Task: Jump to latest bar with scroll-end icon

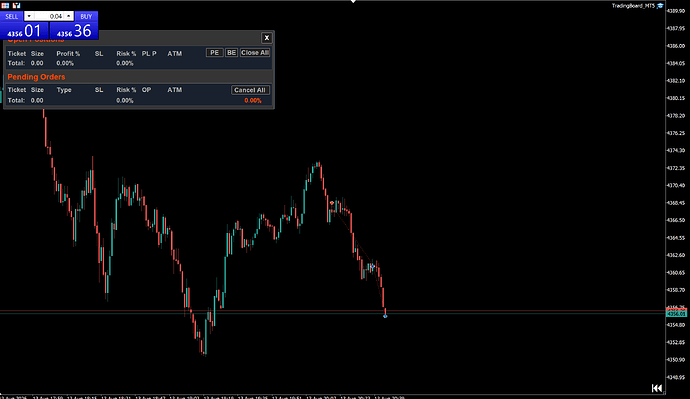Action: pyautogui.click(x=657, y=388)
